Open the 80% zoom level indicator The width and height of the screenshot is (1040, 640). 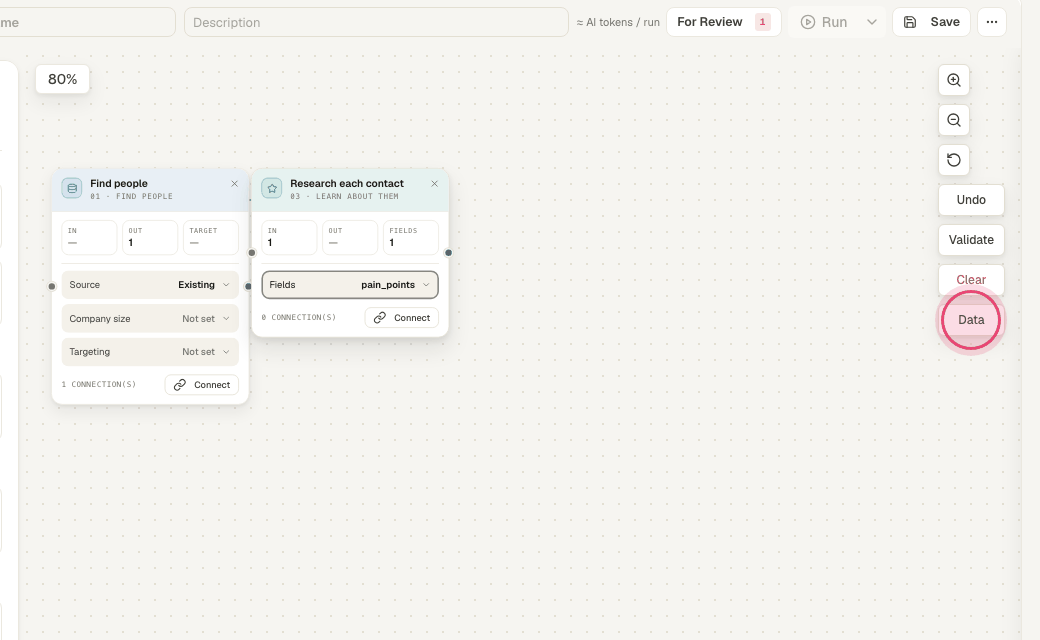62,80
